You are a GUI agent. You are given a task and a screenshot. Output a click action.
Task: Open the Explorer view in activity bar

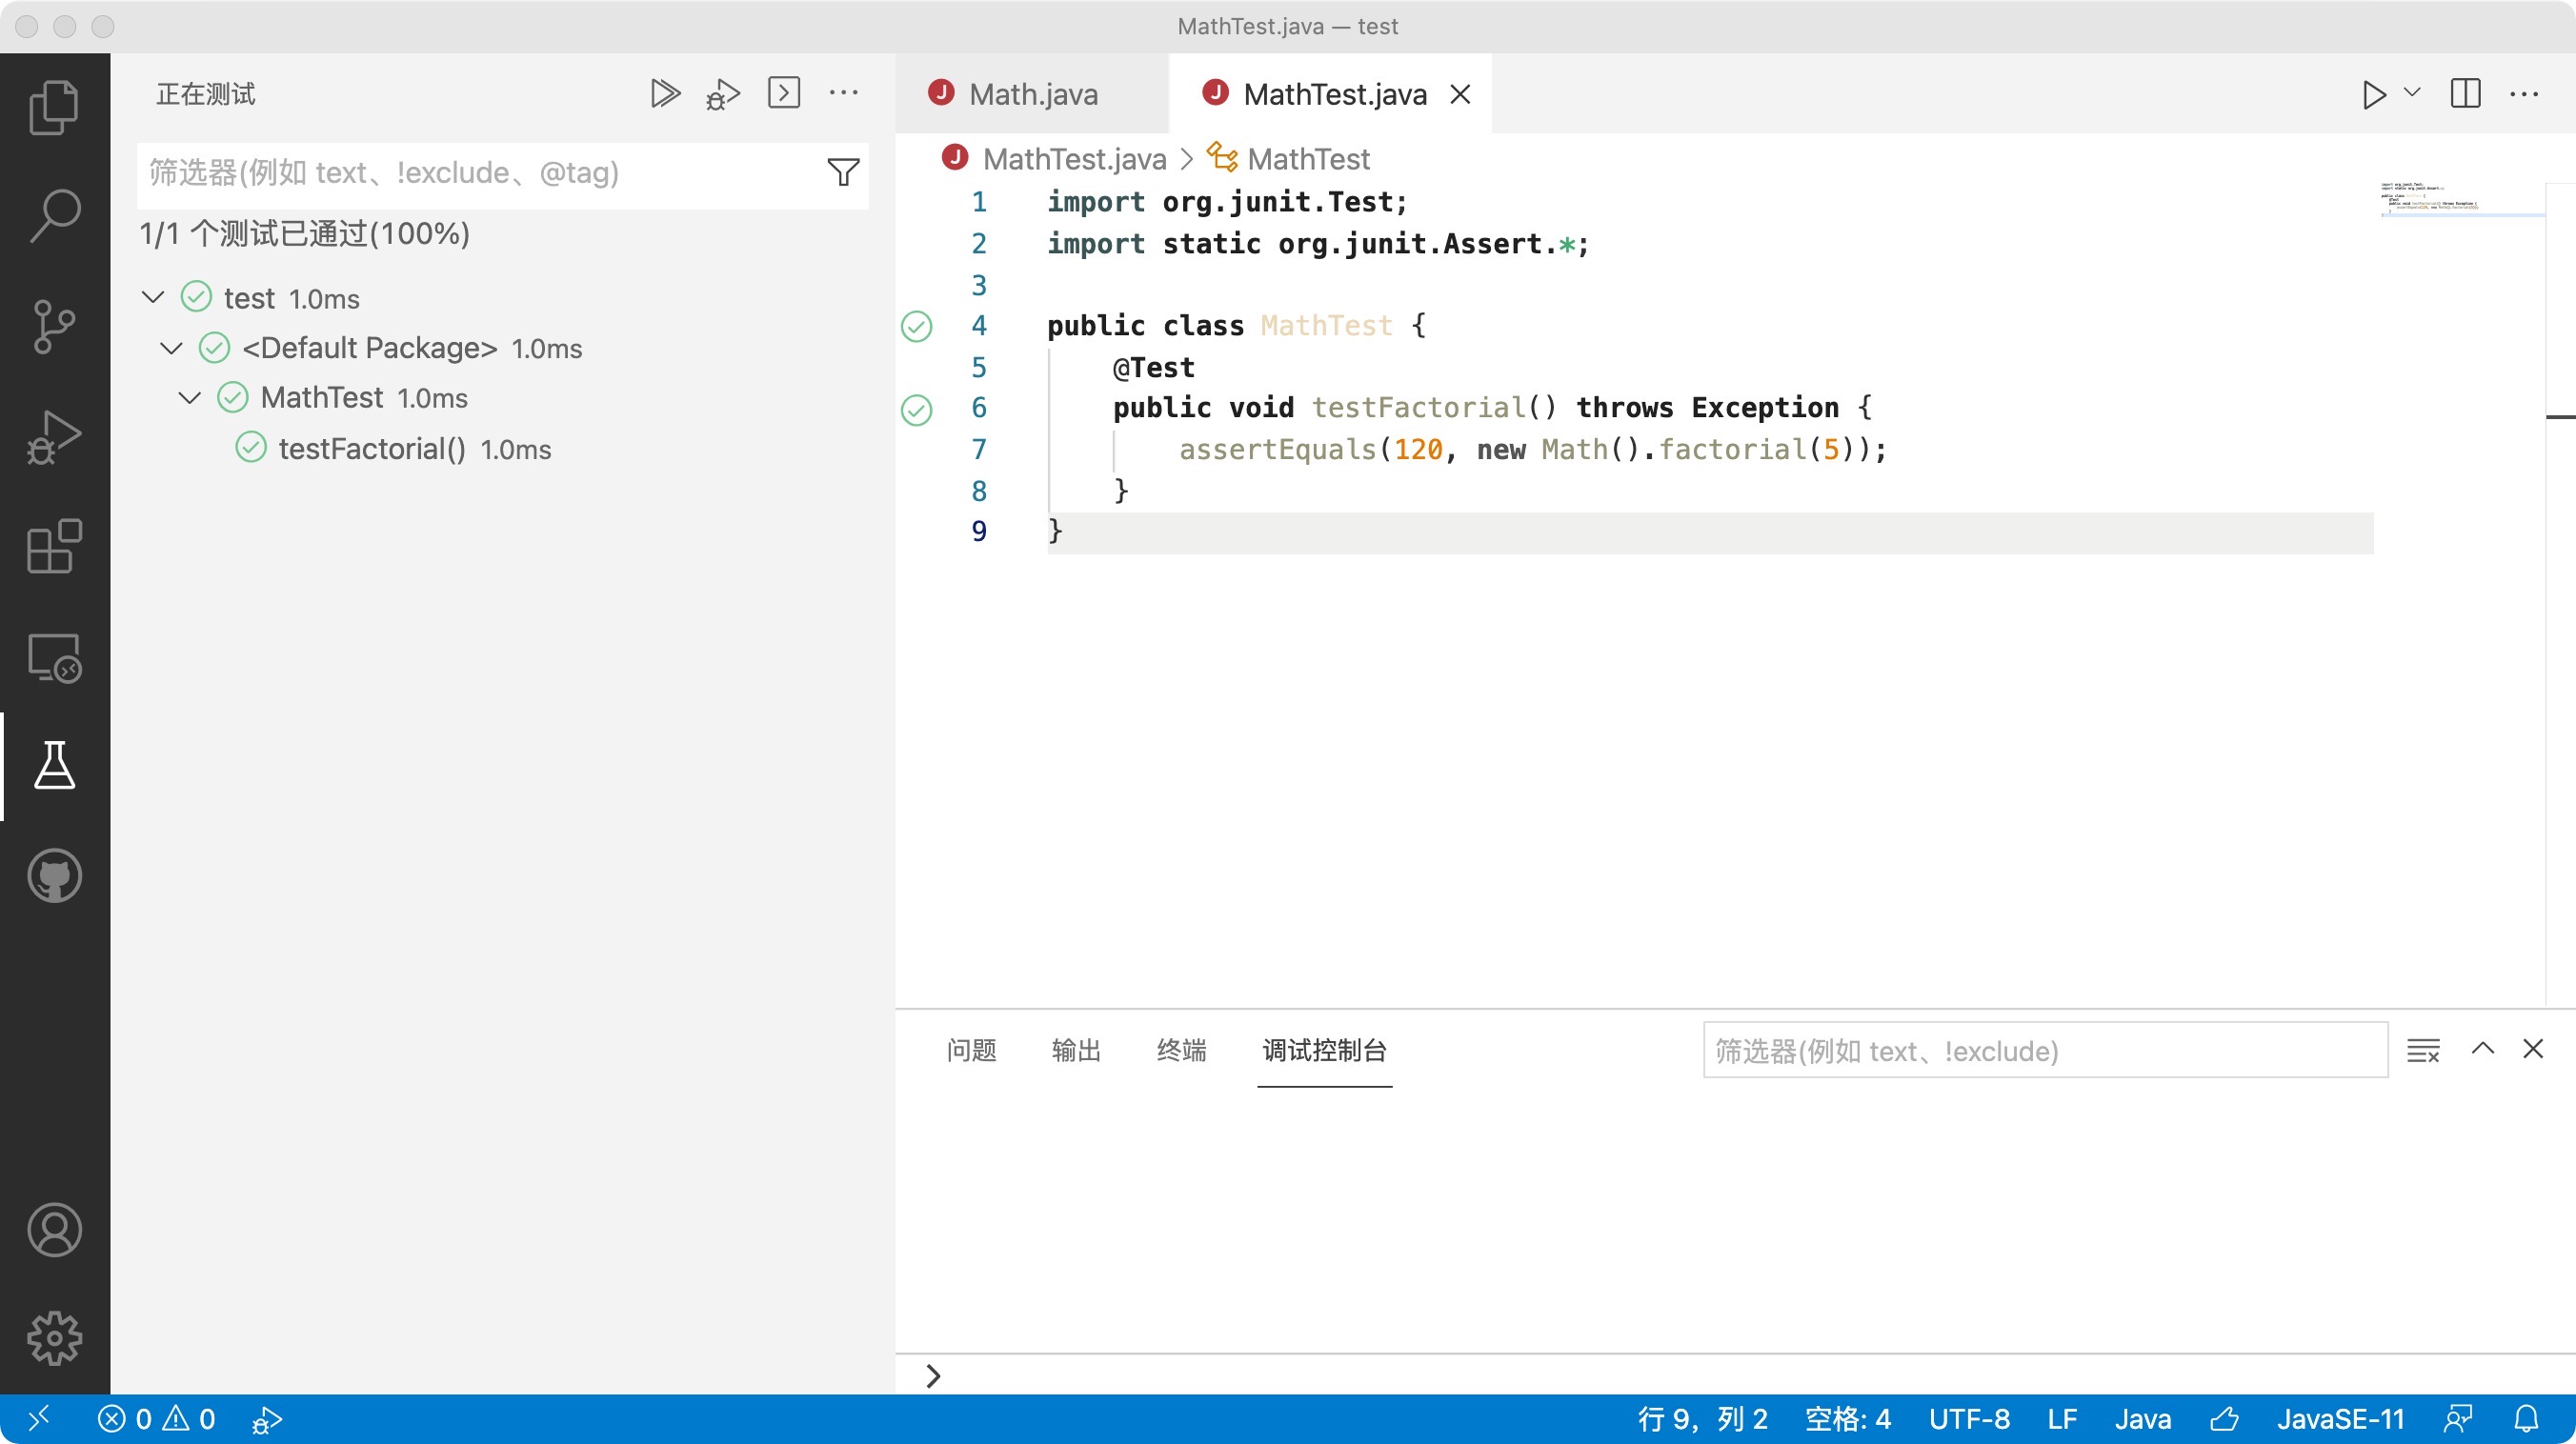point(54,106)
